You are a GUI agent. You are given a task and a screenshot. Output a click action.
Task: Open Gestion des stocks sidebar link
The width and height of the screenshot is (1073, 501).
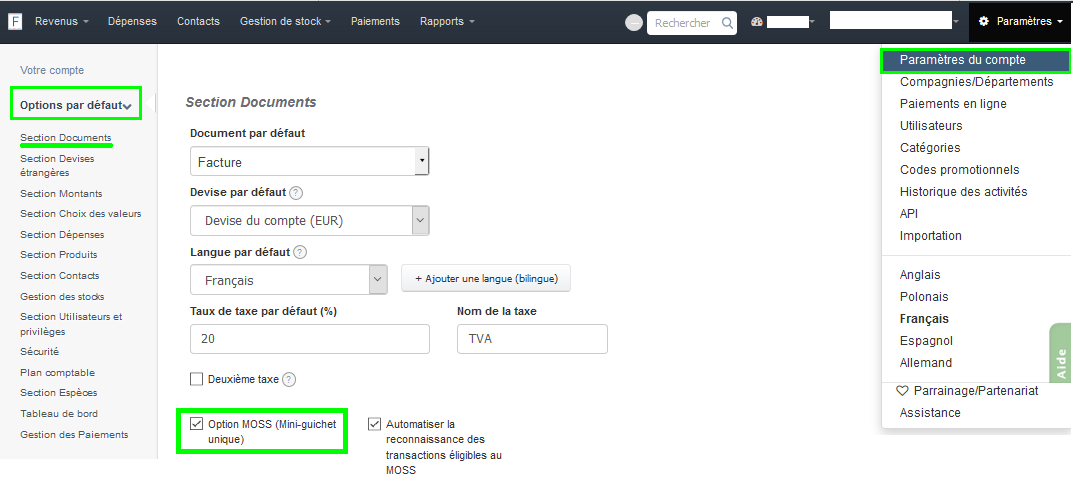coord(62,296)
